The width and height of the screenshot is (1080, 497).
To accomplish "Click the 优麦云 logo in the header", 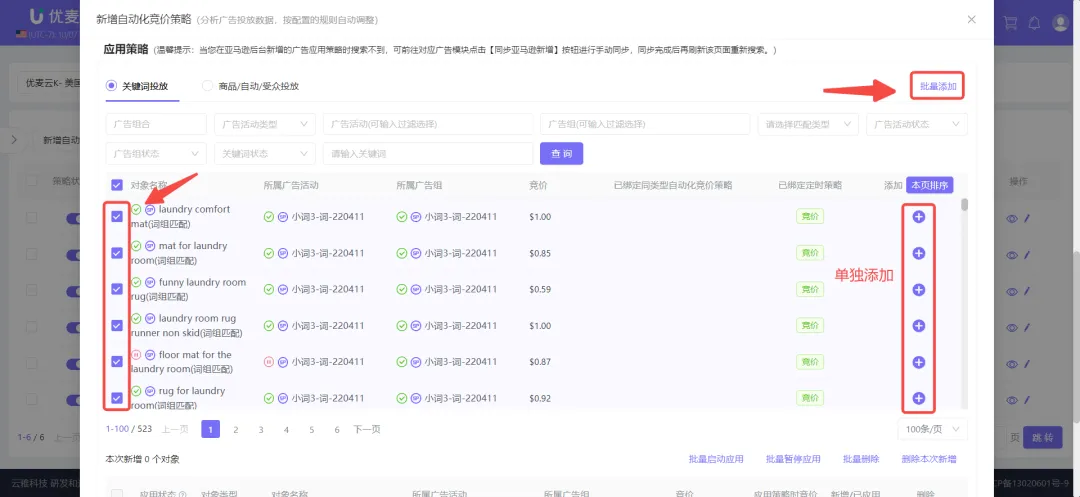I will point(55,16).
